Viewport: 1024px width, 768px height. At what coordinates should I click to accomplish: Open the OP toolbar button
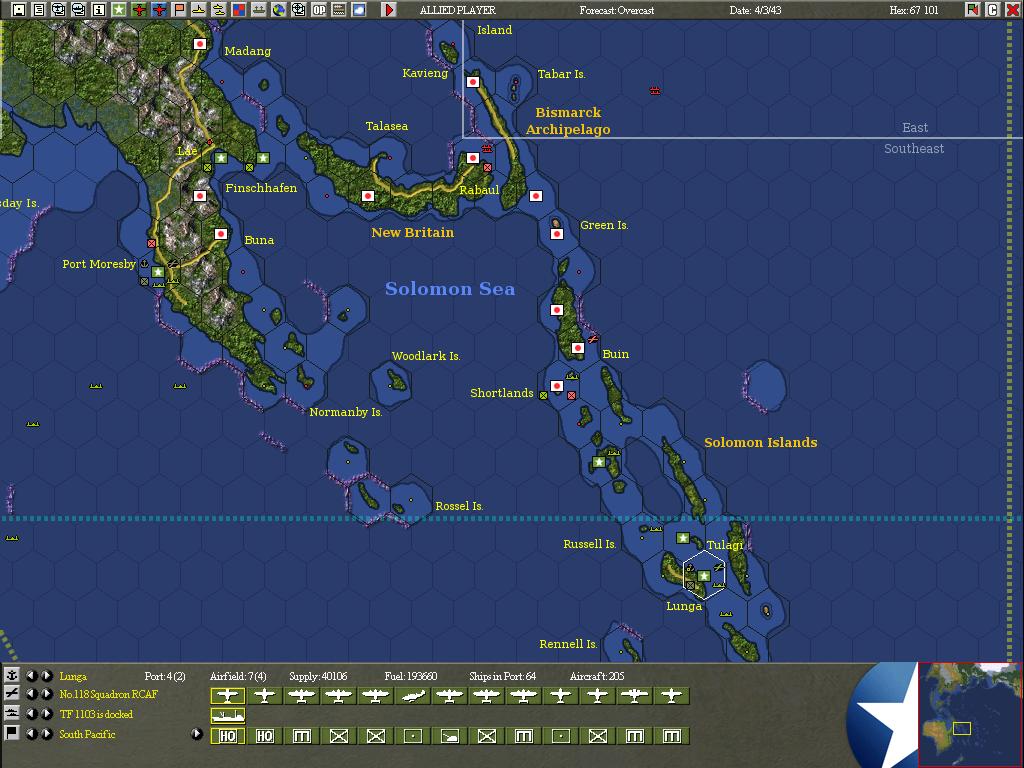click(319, 10)
